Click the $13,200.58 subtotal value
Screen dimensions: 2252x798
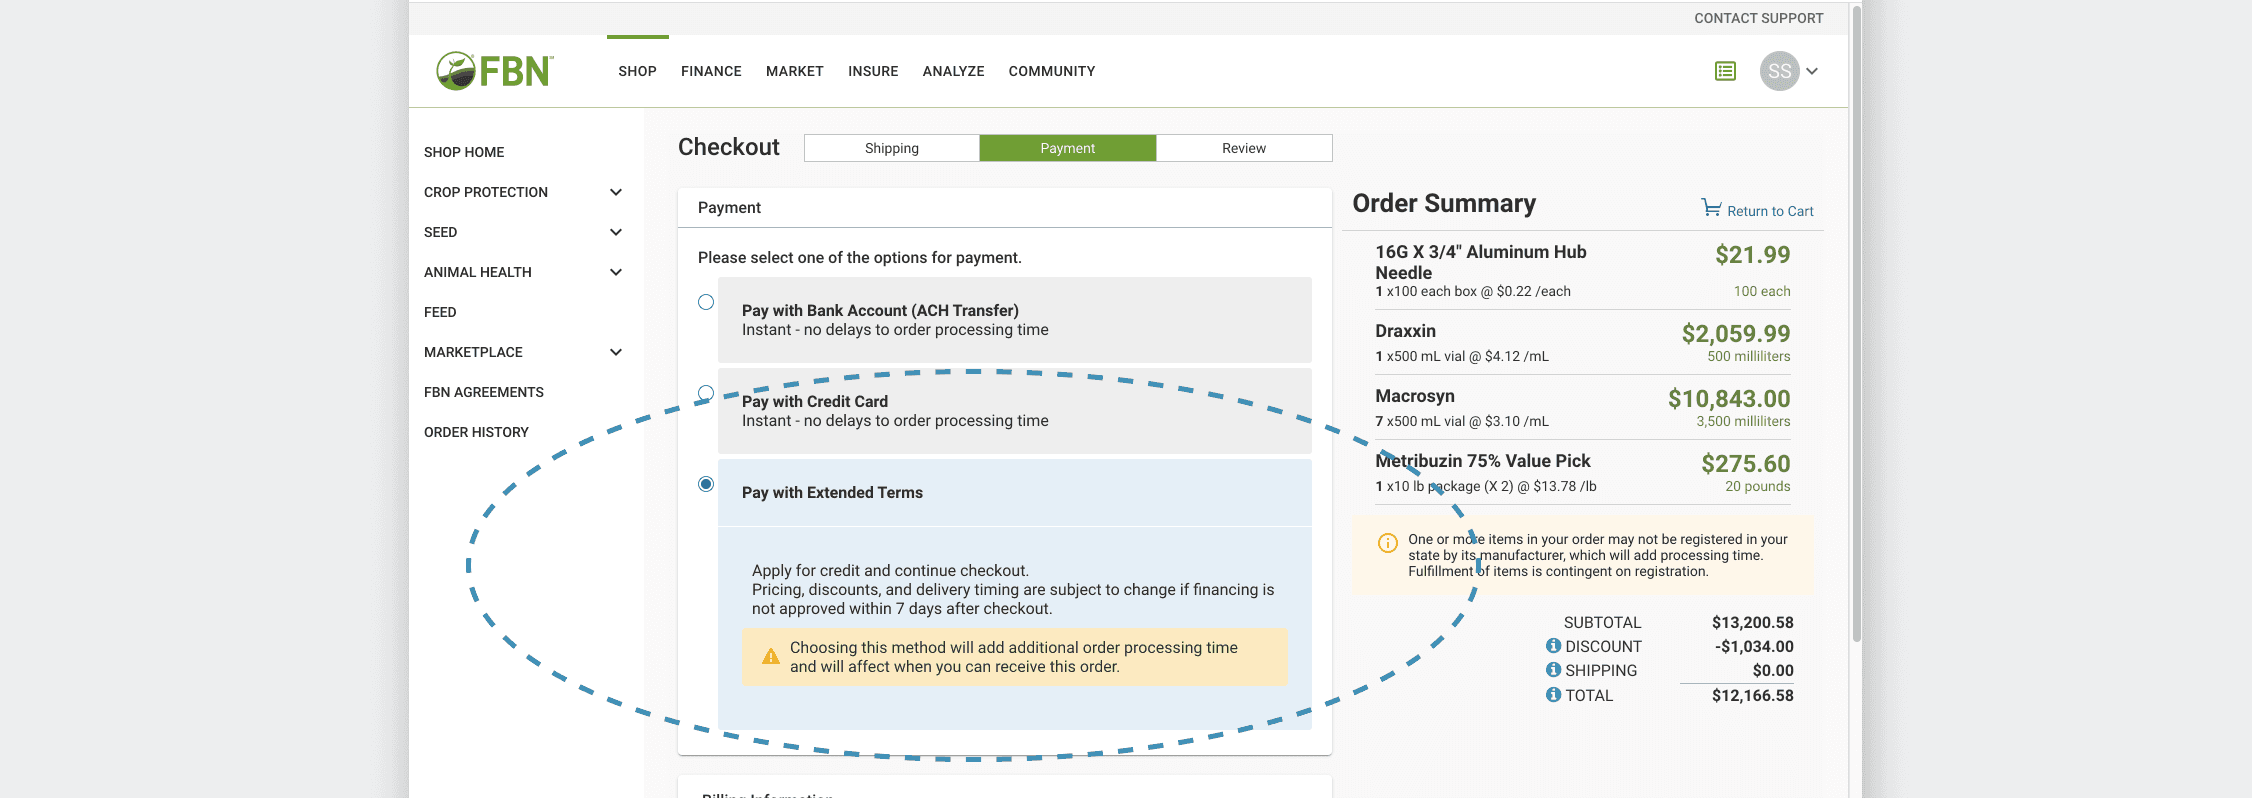click(x=1753, y=622)
